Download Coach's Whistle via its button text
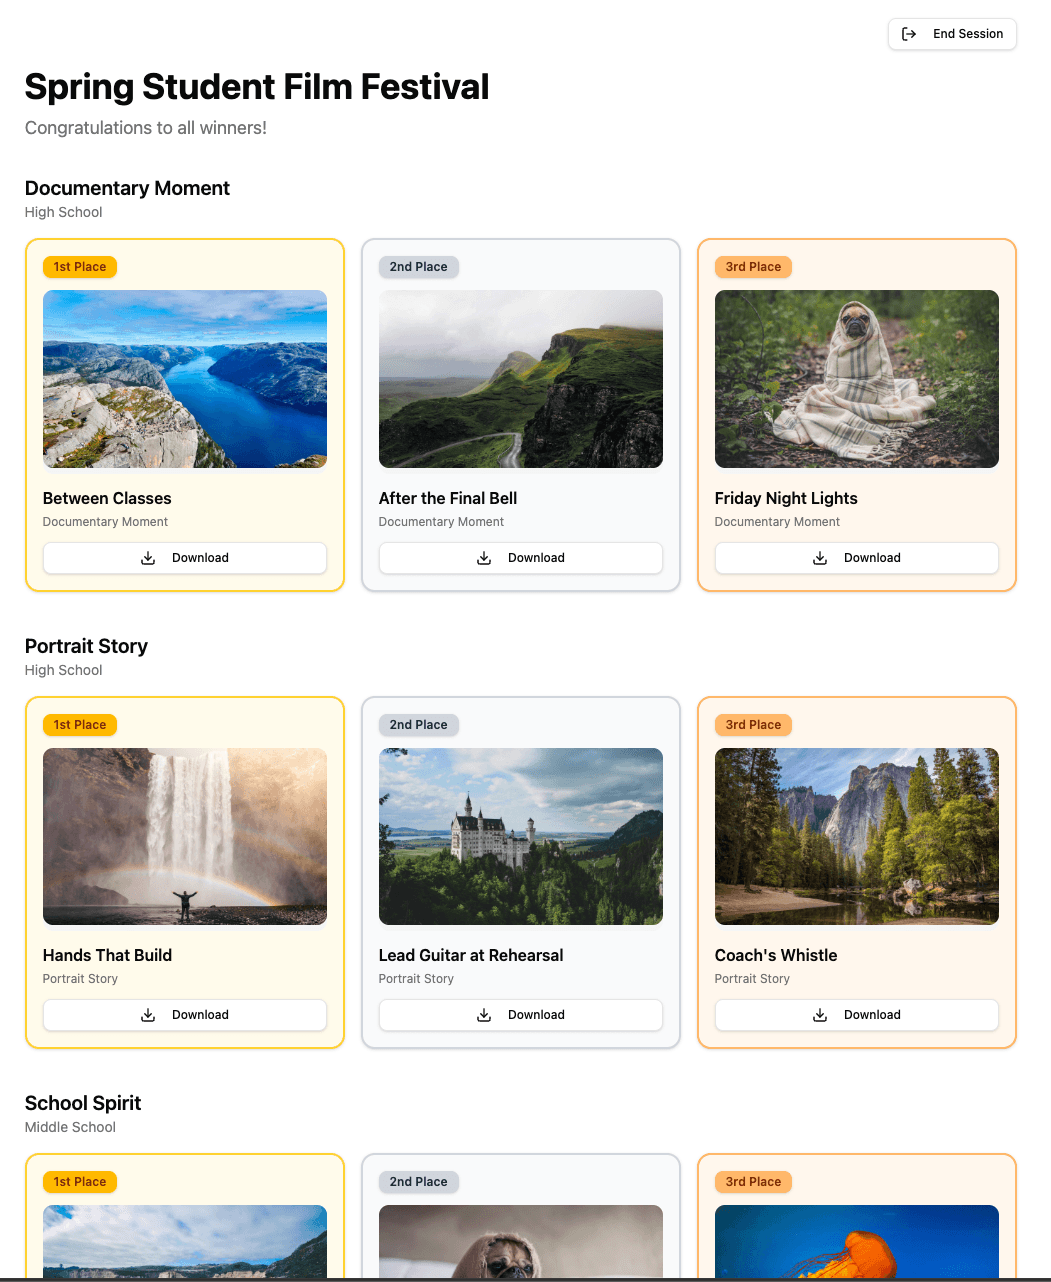The image size is (1051, 1282). [x=872, y=1015]
